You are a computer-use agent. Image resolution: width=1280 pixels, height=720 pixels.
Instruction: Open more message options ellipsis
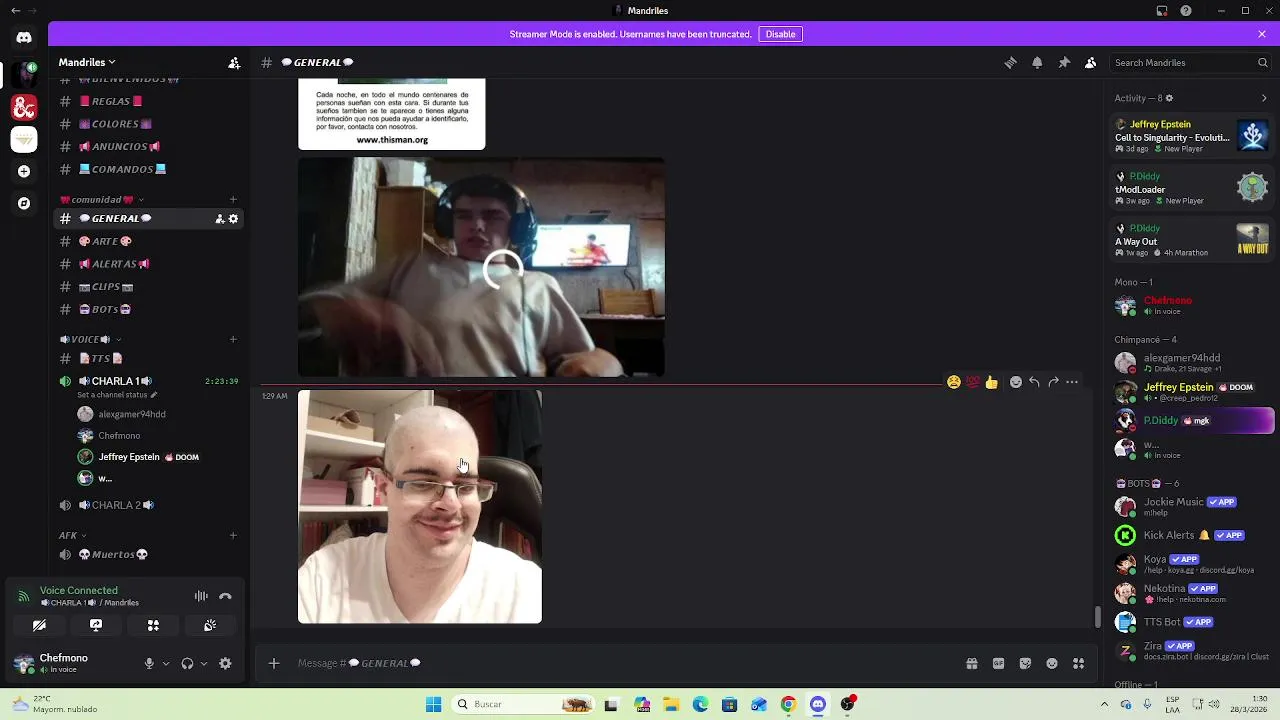coord(1072,382)
